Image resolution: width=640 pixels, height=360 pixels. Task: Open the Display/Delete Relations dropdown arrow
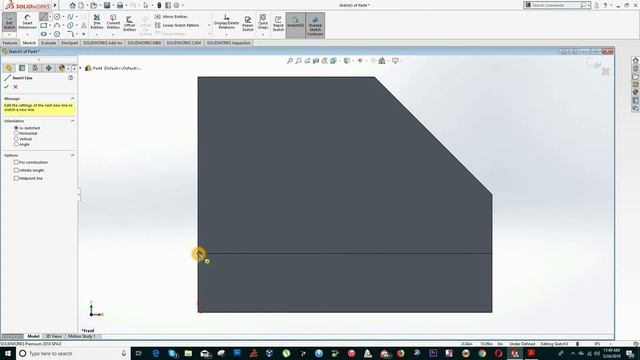pyautogui.click(x=227, y=35)
